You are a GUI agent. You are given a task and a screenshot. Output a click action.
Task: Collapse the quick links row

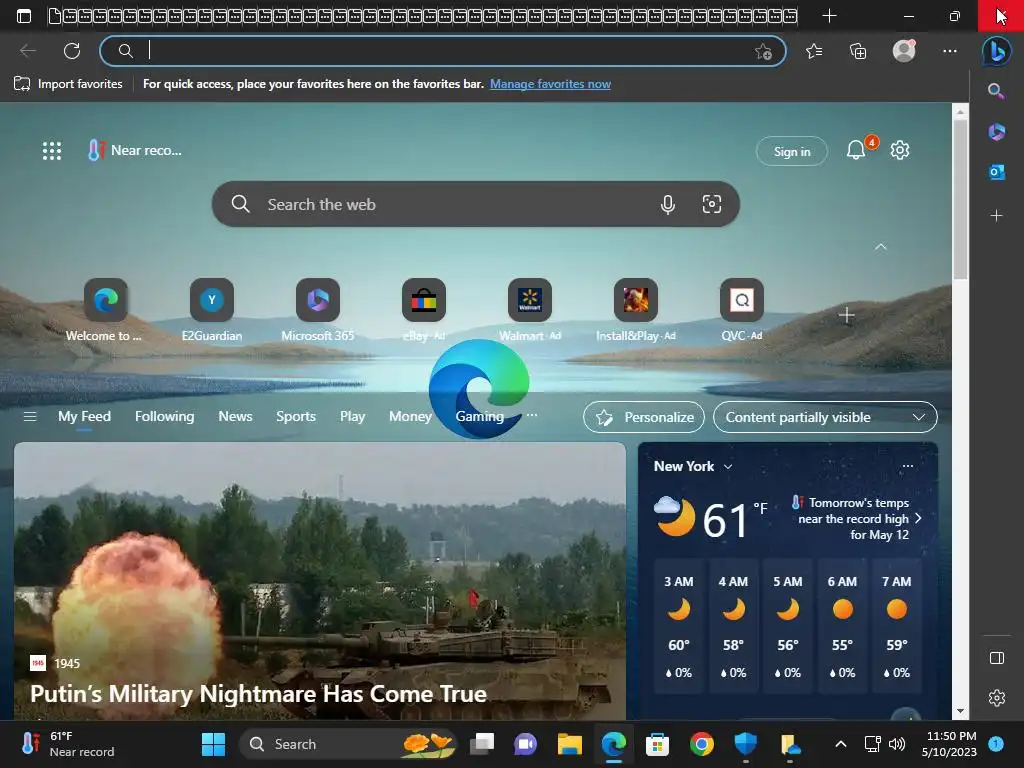880,247
